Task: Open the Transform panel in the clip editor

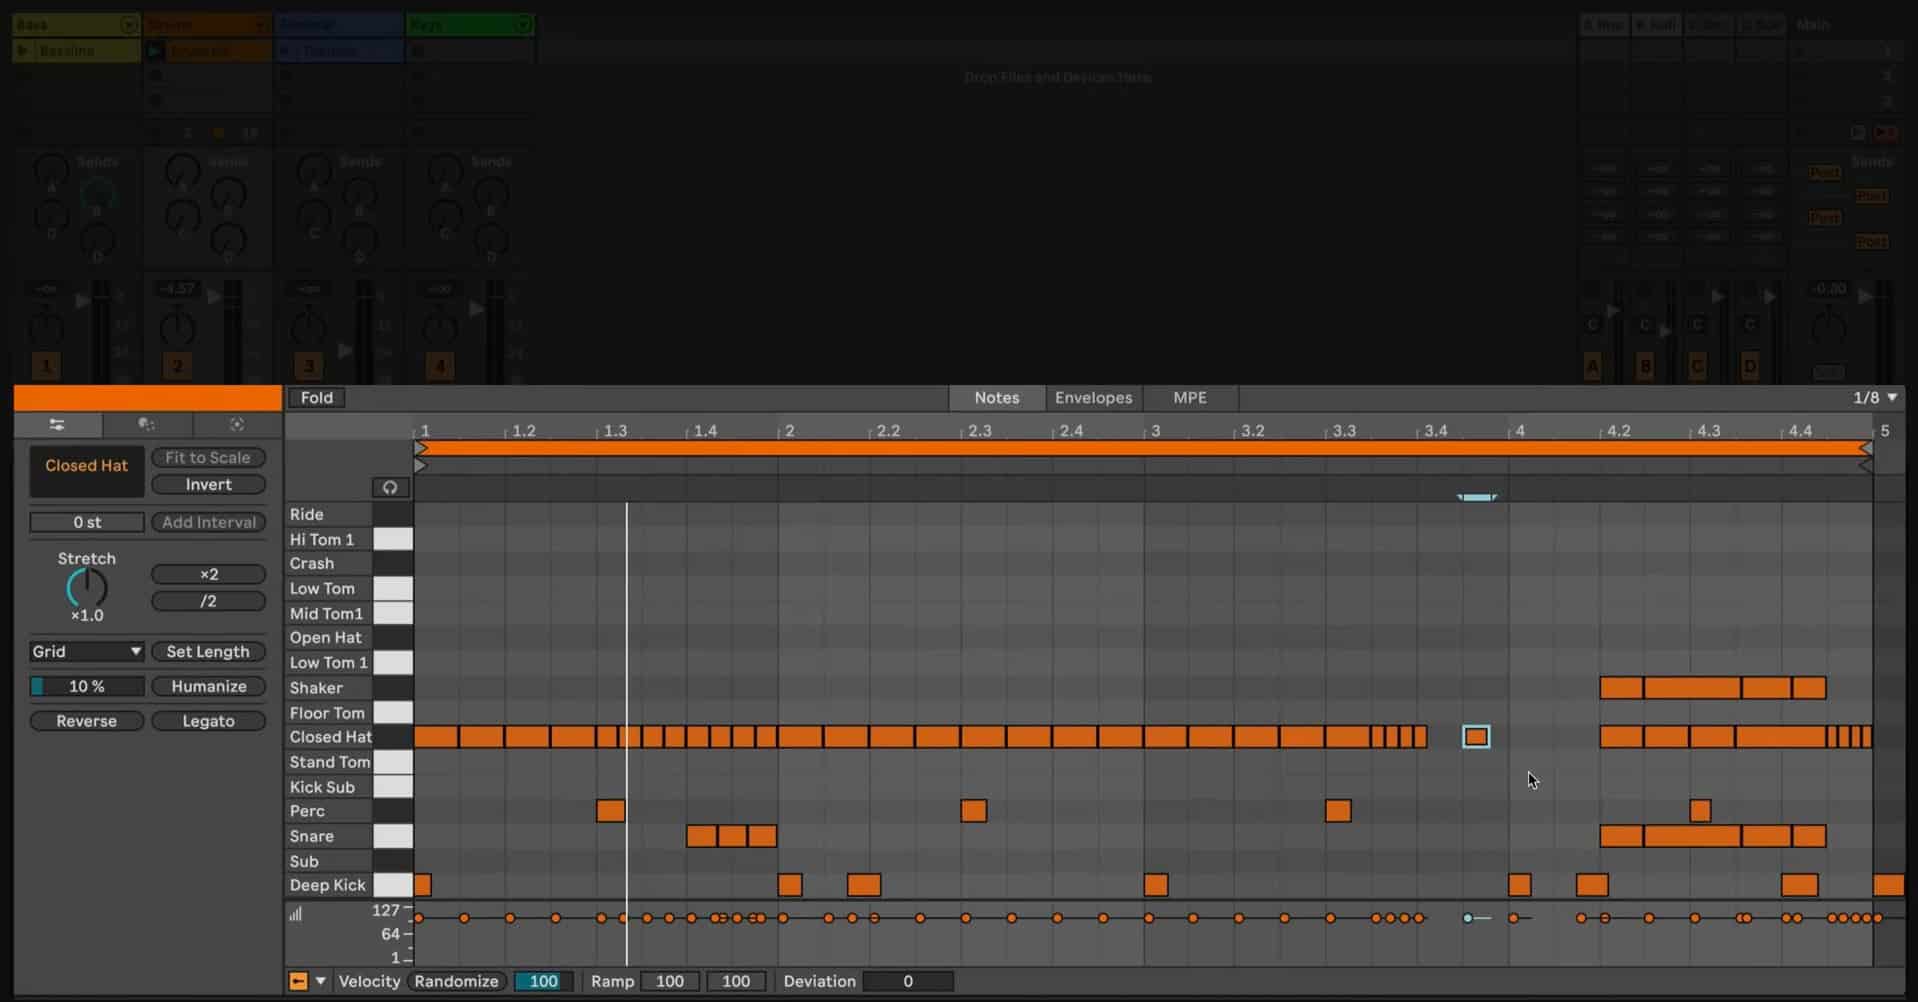Action: click(237, 424)
